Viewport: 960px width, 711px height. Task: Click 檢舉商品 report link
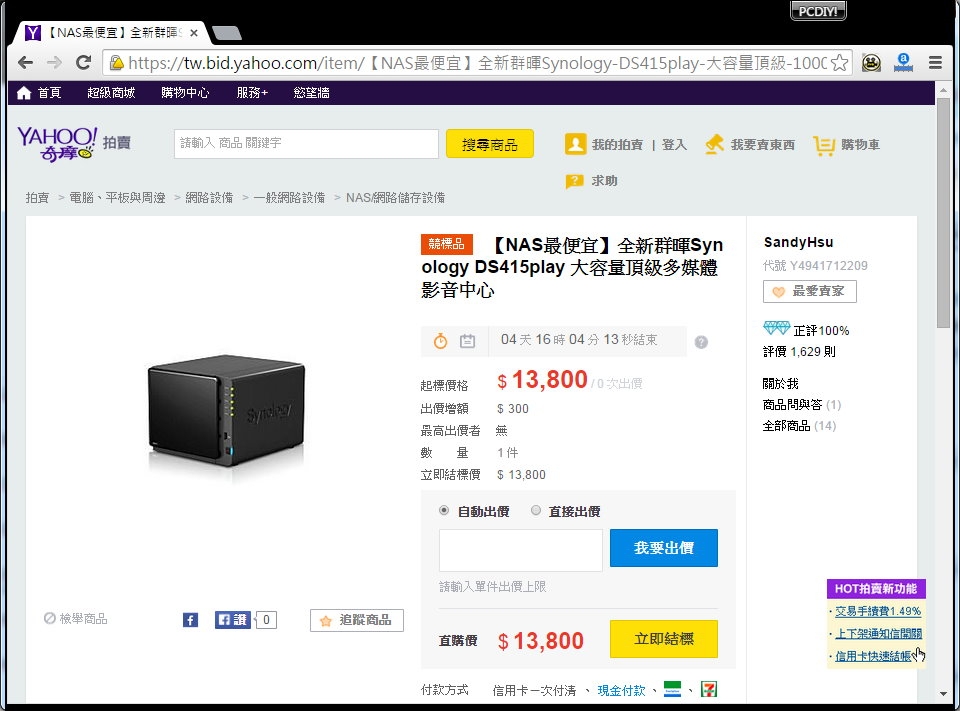point(76,619)
